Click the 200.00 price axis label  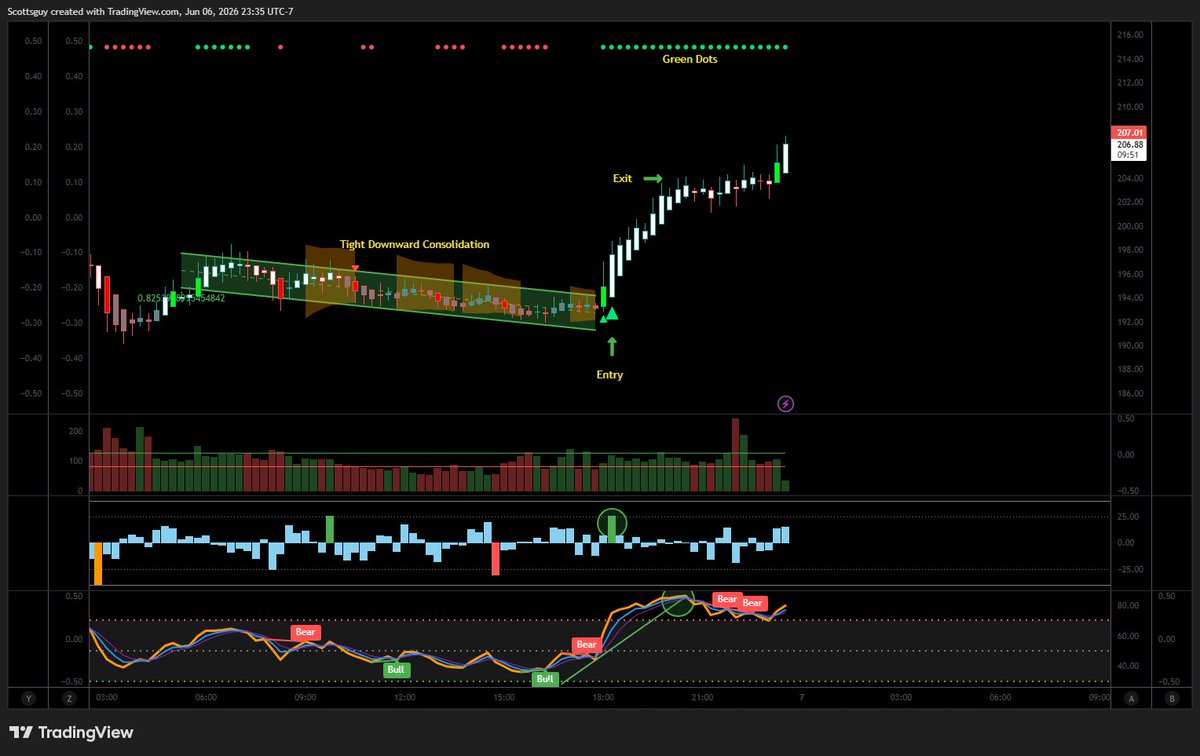tap(1131, 226)
